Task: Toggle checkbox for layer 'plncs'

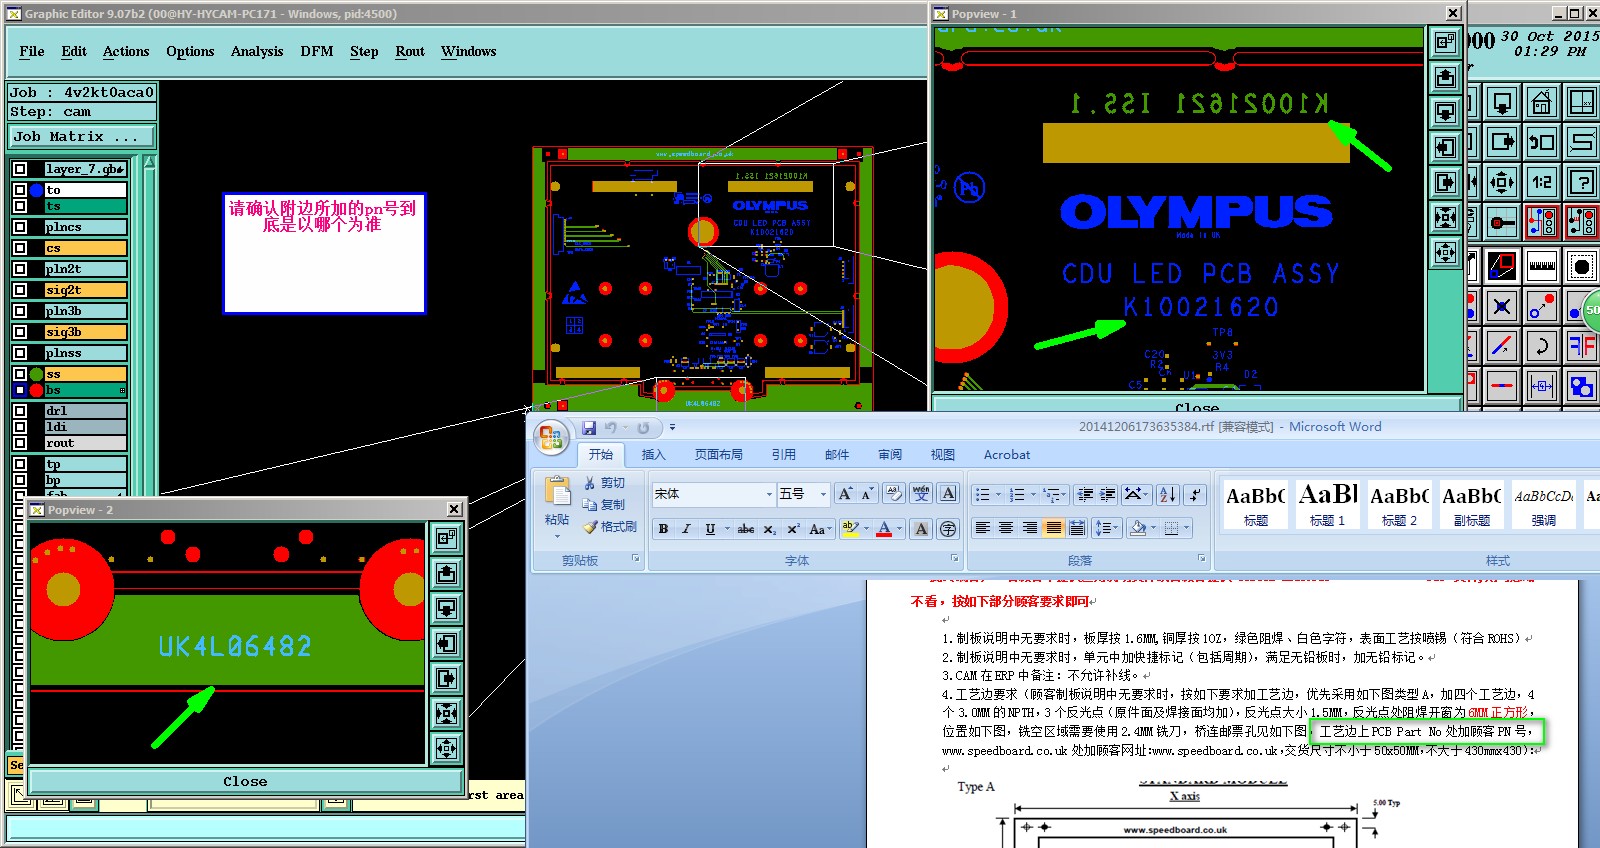Action: [20, 227]
